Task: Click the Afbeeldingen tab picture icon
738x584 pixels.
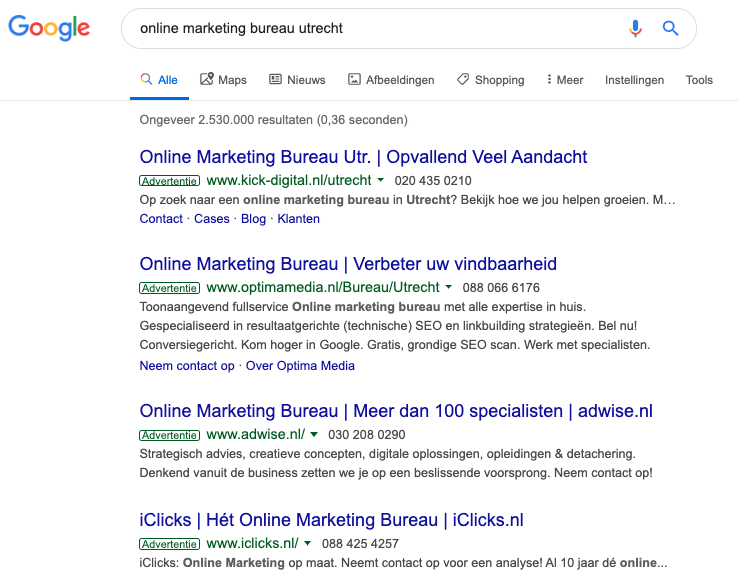Action: point(354,79)
